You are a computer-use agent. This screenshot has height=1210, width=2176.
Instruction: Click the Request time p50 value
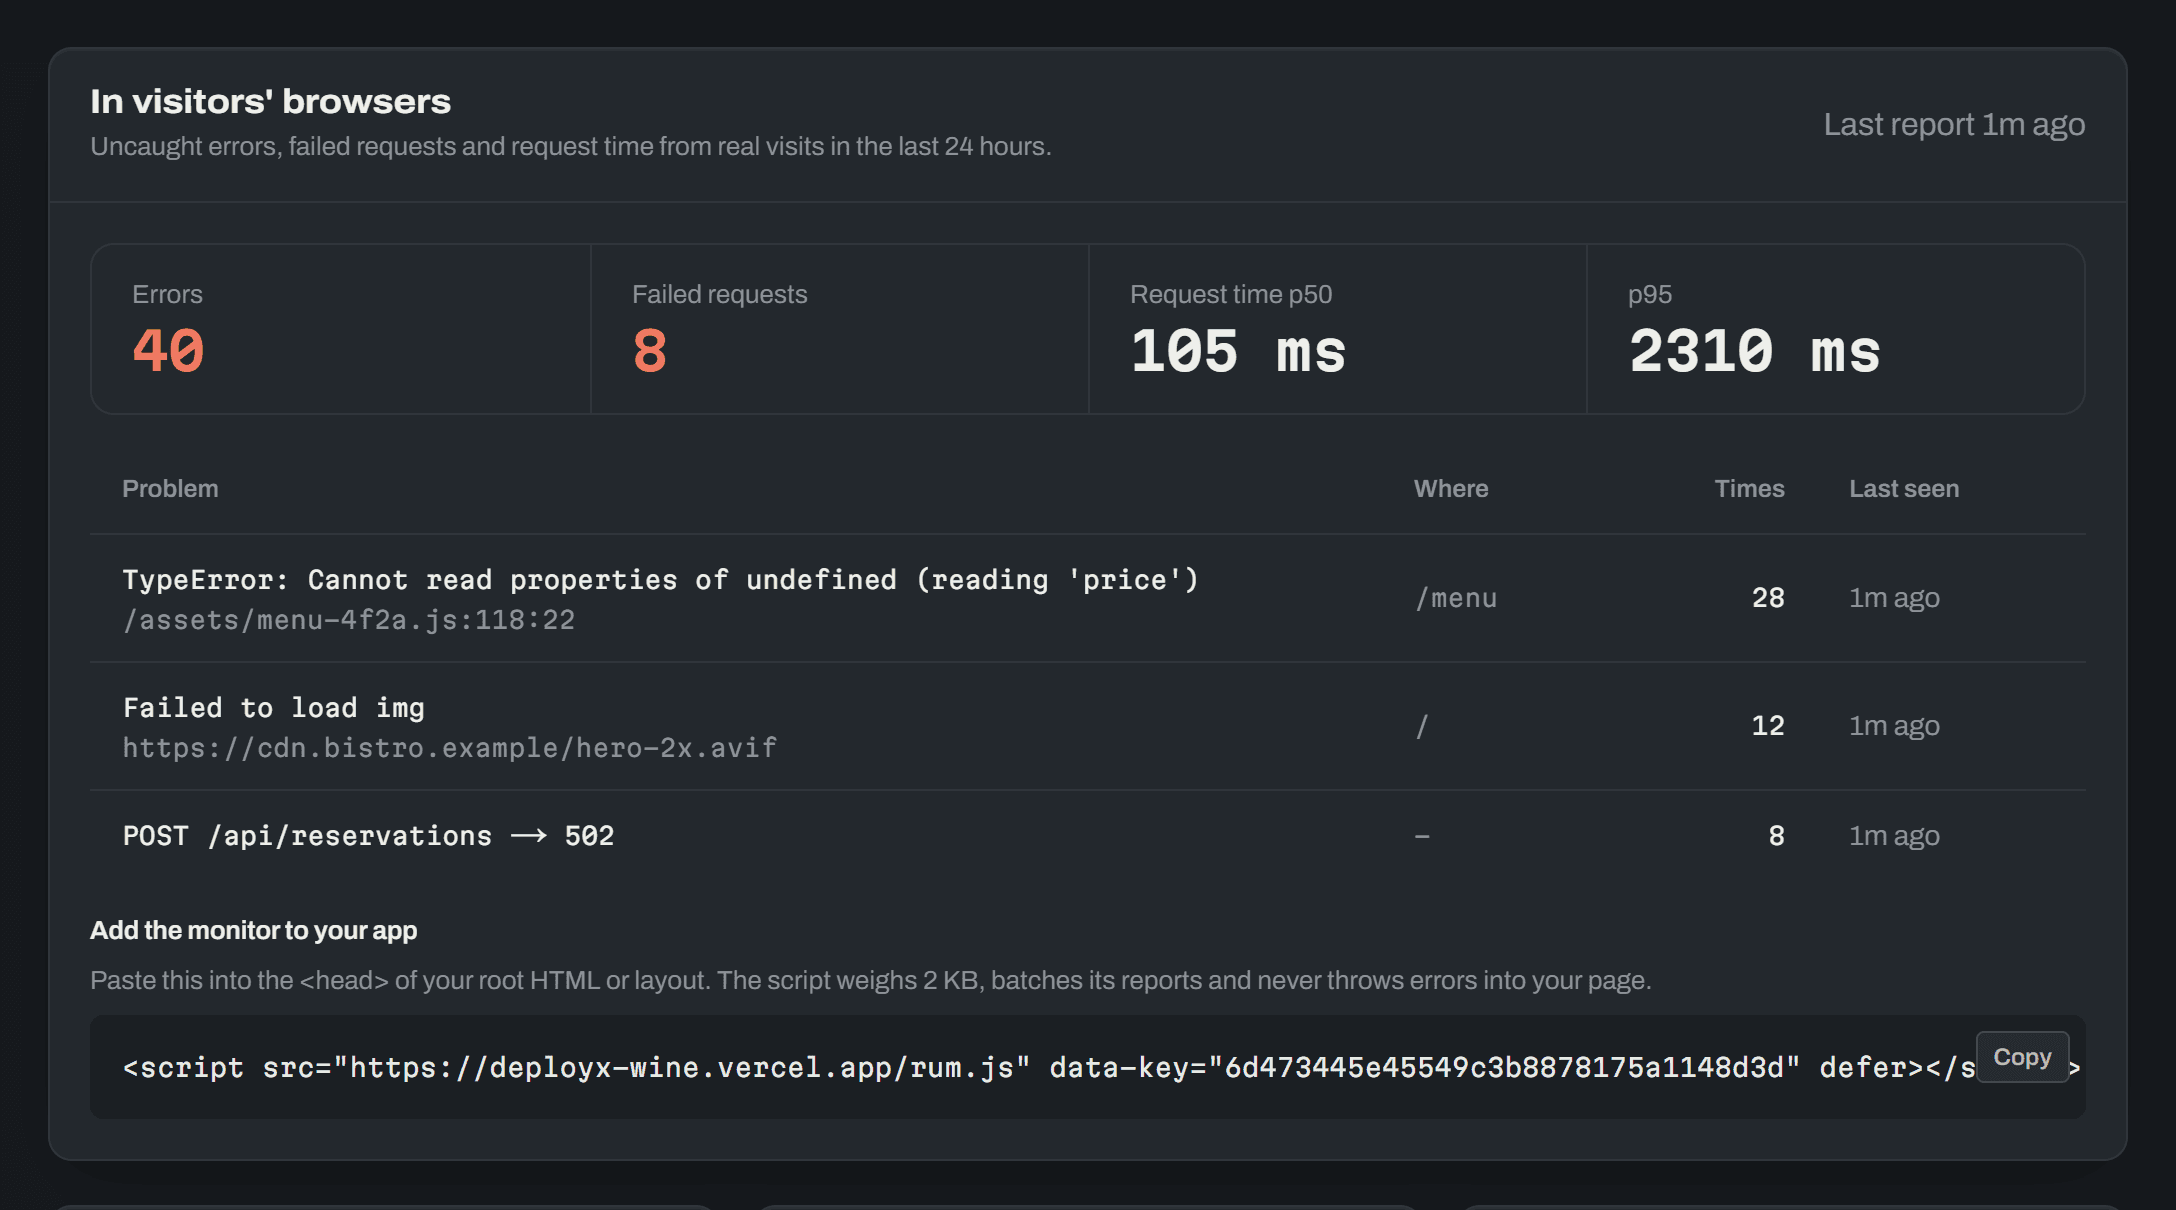(1238, 351)
